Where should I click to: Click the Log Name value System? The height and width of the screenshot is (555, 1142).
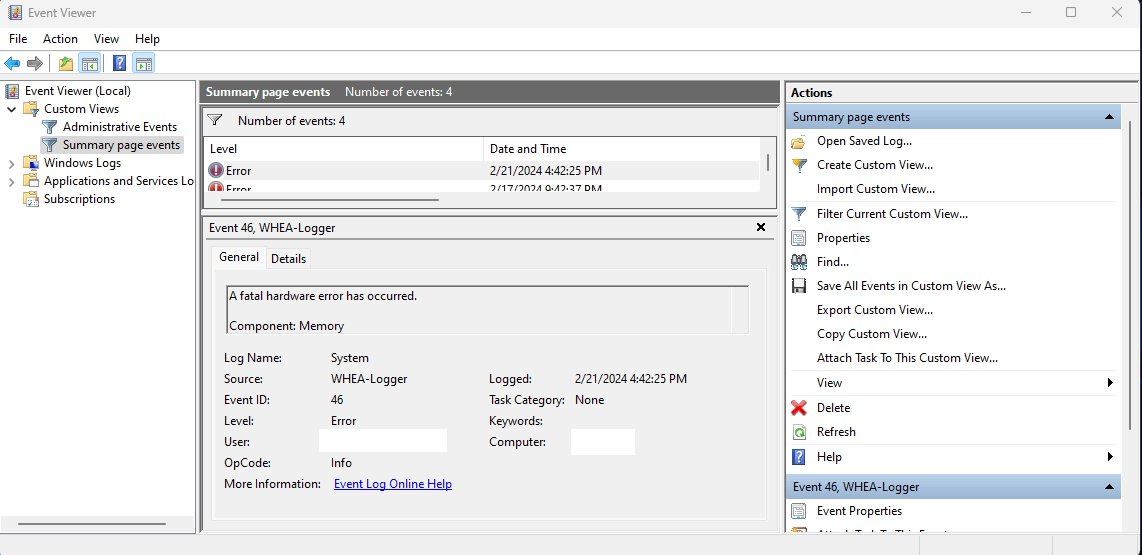[350, 358]
